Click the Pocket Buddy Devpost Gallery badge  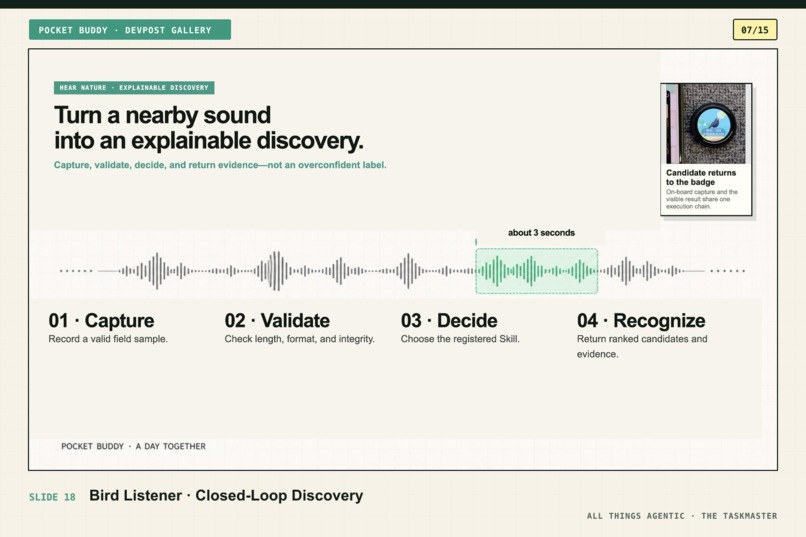pos(130,30)
